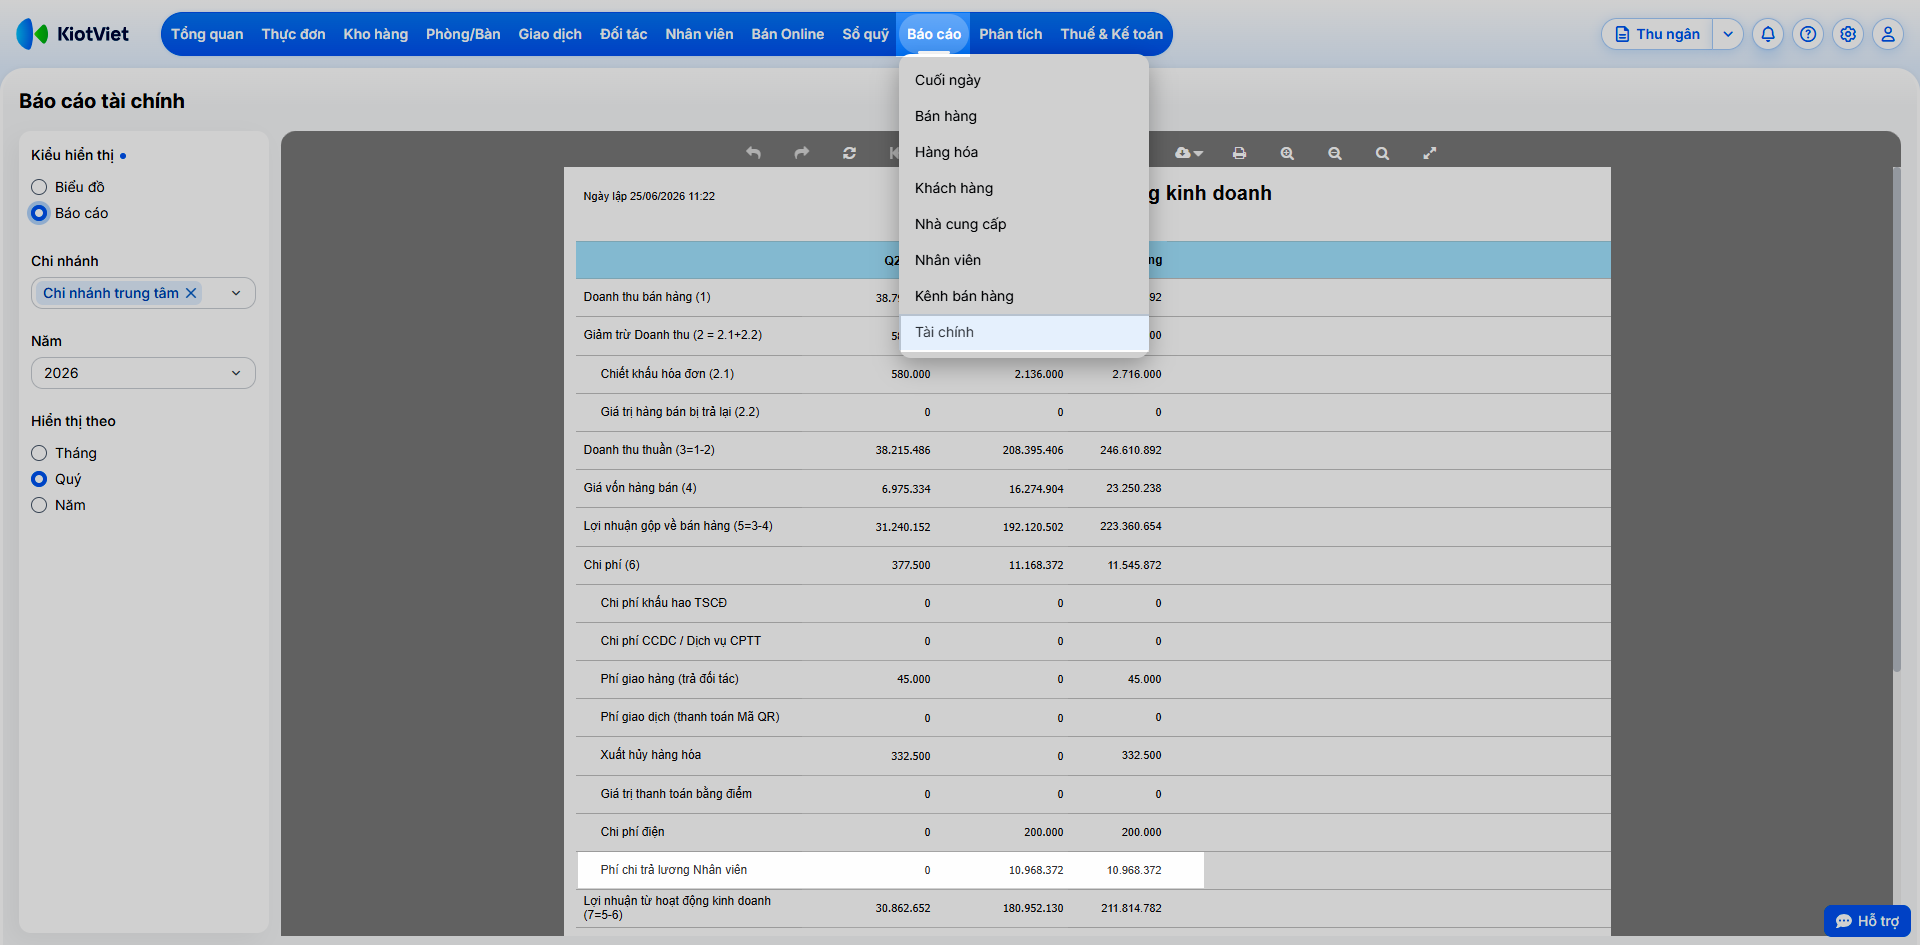The width and height of the screenshot is (1920, 945).
Task: Zoom in on the report
Action: coord(1287,153)
